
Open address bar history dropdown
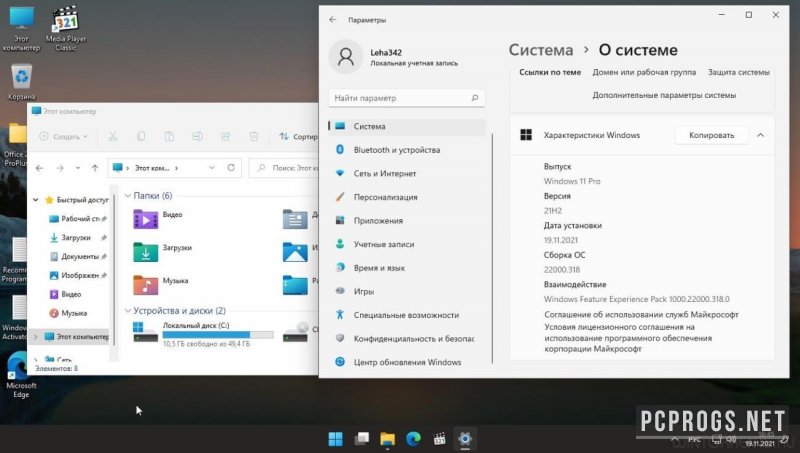[x=212, y=168]
